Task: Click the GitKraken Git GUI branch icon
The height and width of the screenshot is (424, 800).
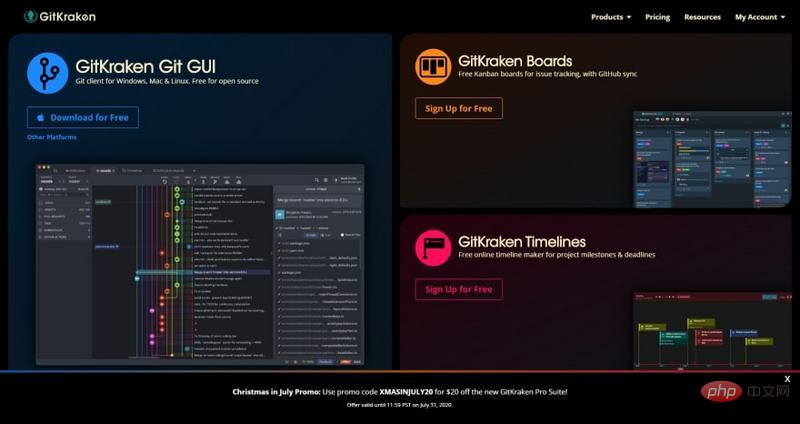Action: [47, 73]
